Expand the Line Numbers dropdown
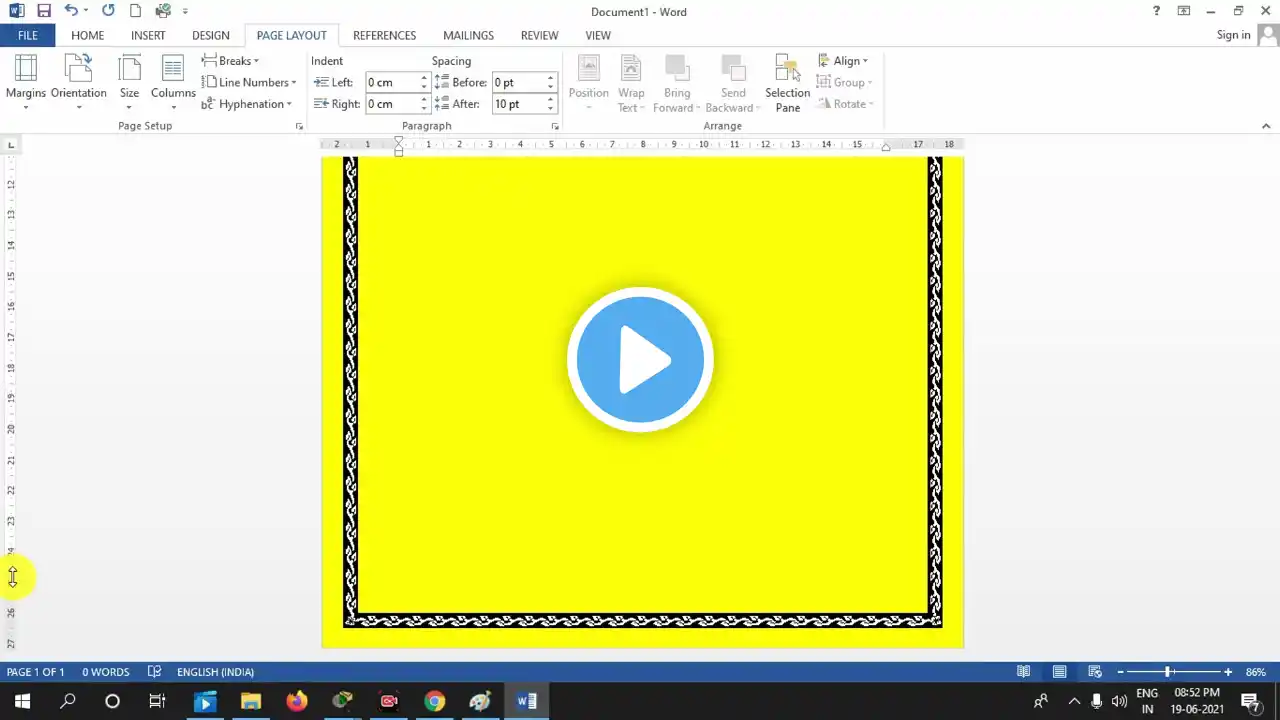The height and width of the screenshot is (720, 1280). click(249, 82)
